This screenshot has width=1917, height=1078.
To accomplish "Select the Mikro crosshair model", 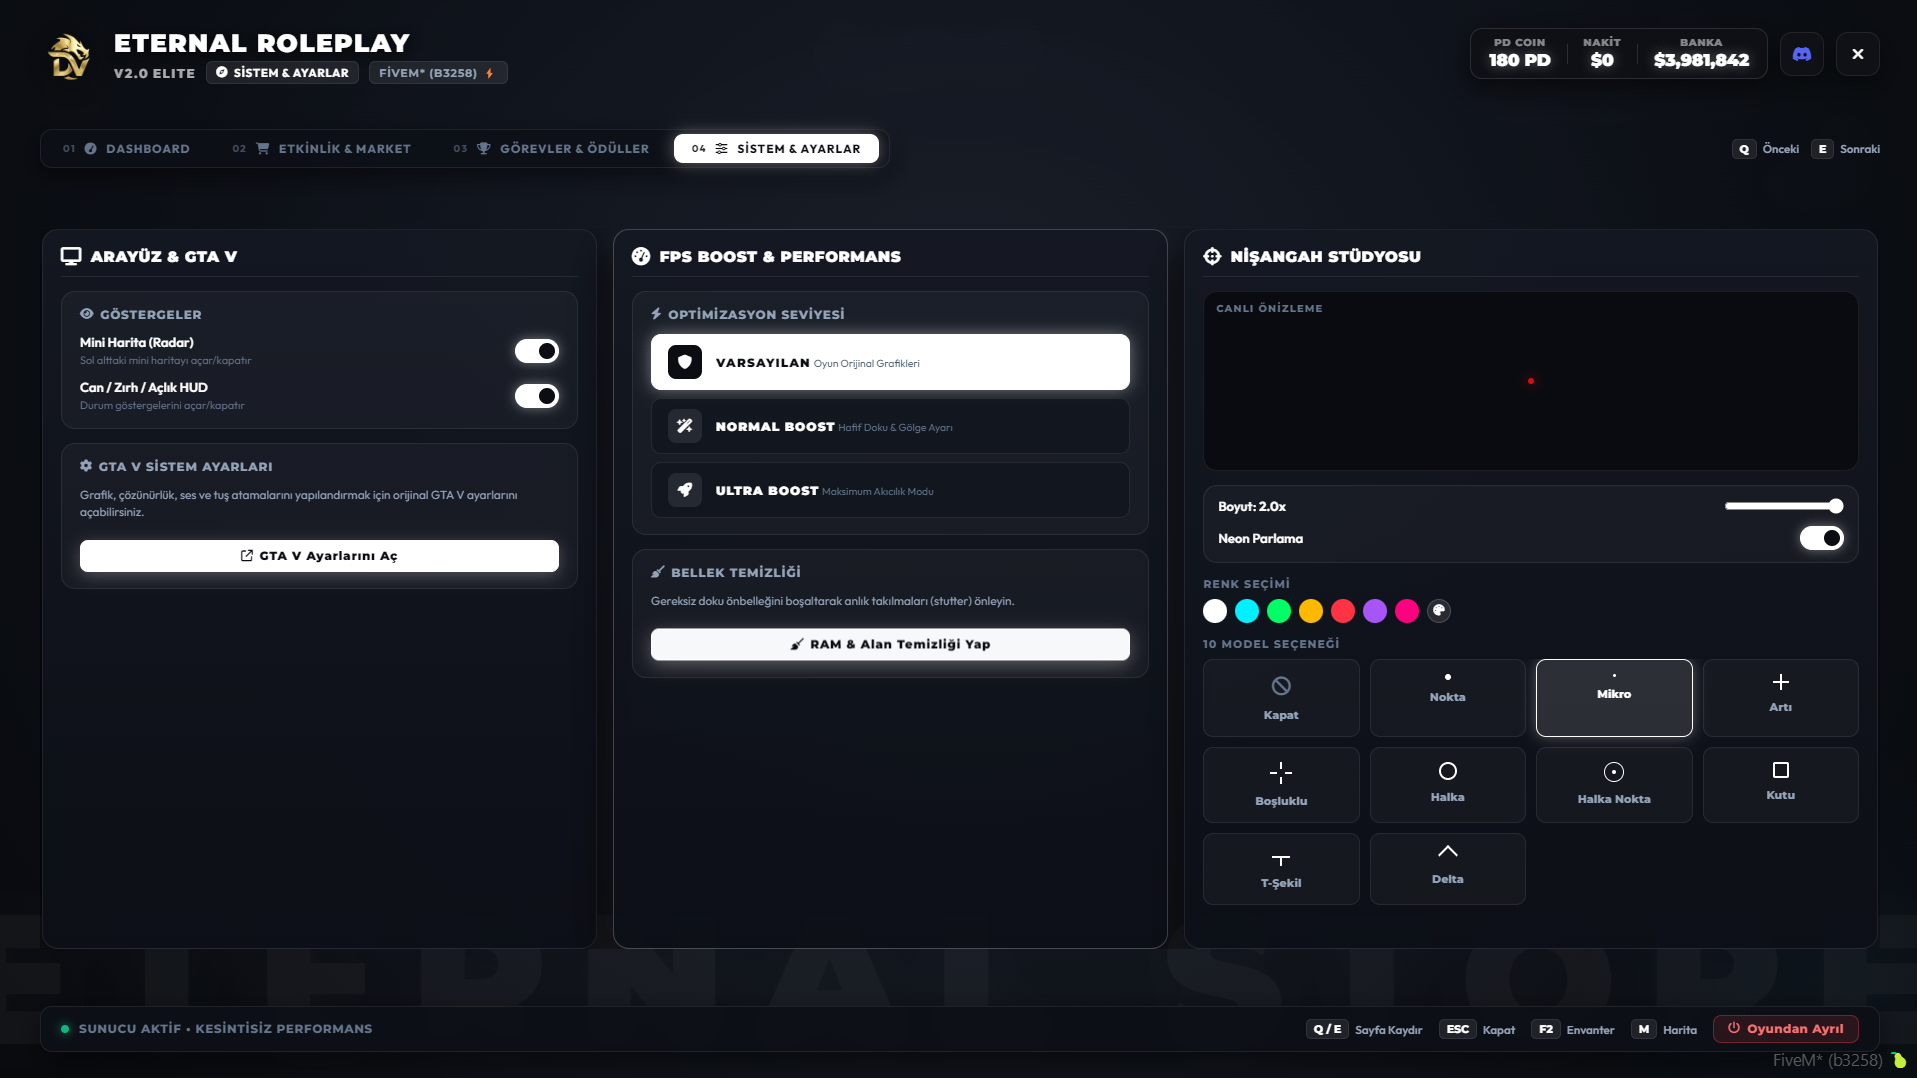I will pos(1613,697).
